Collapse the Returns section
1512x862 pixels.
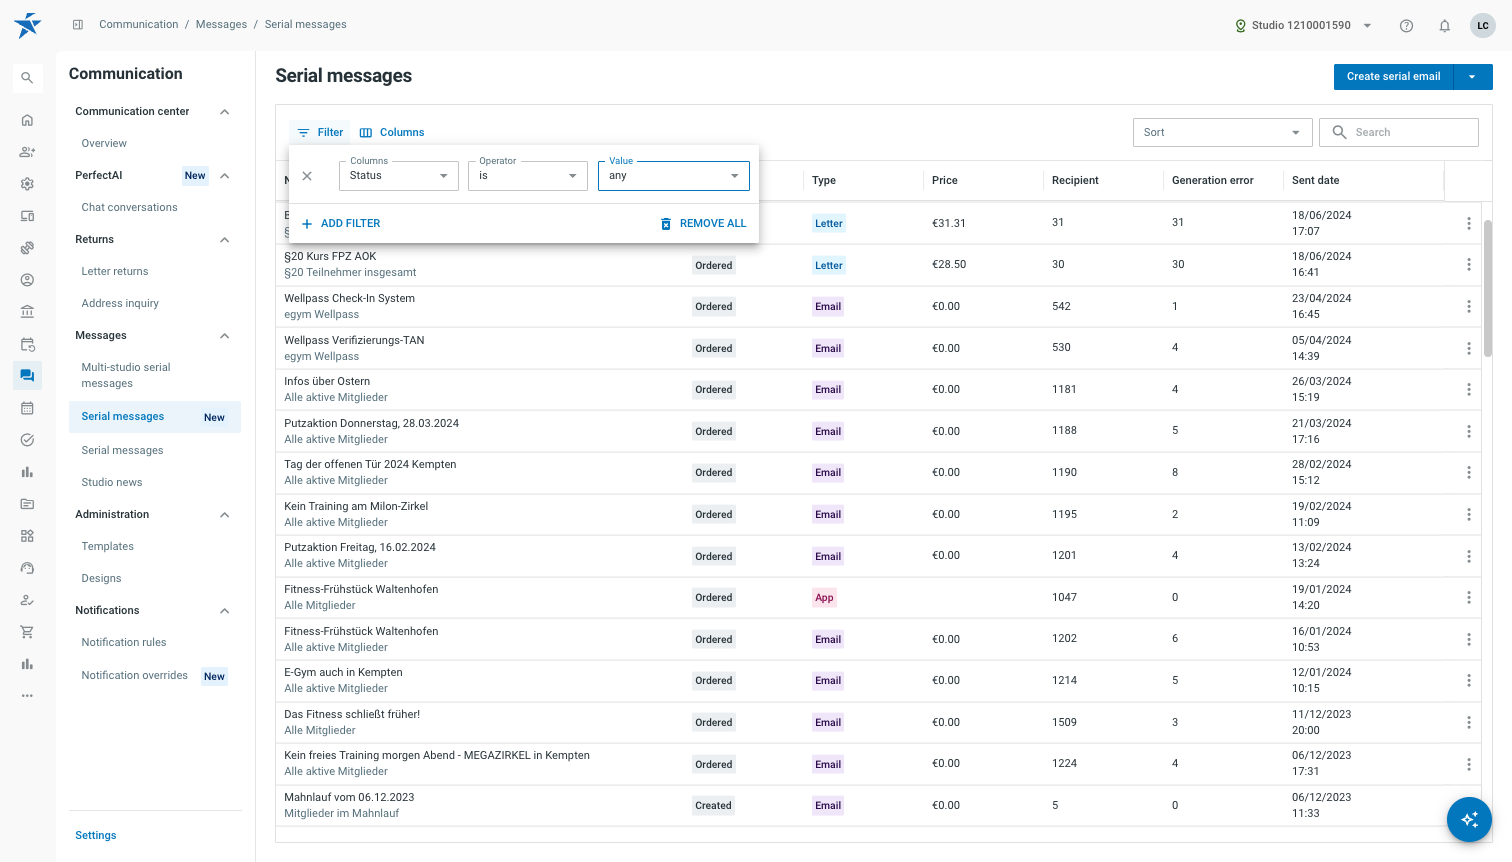click(225, 240)
